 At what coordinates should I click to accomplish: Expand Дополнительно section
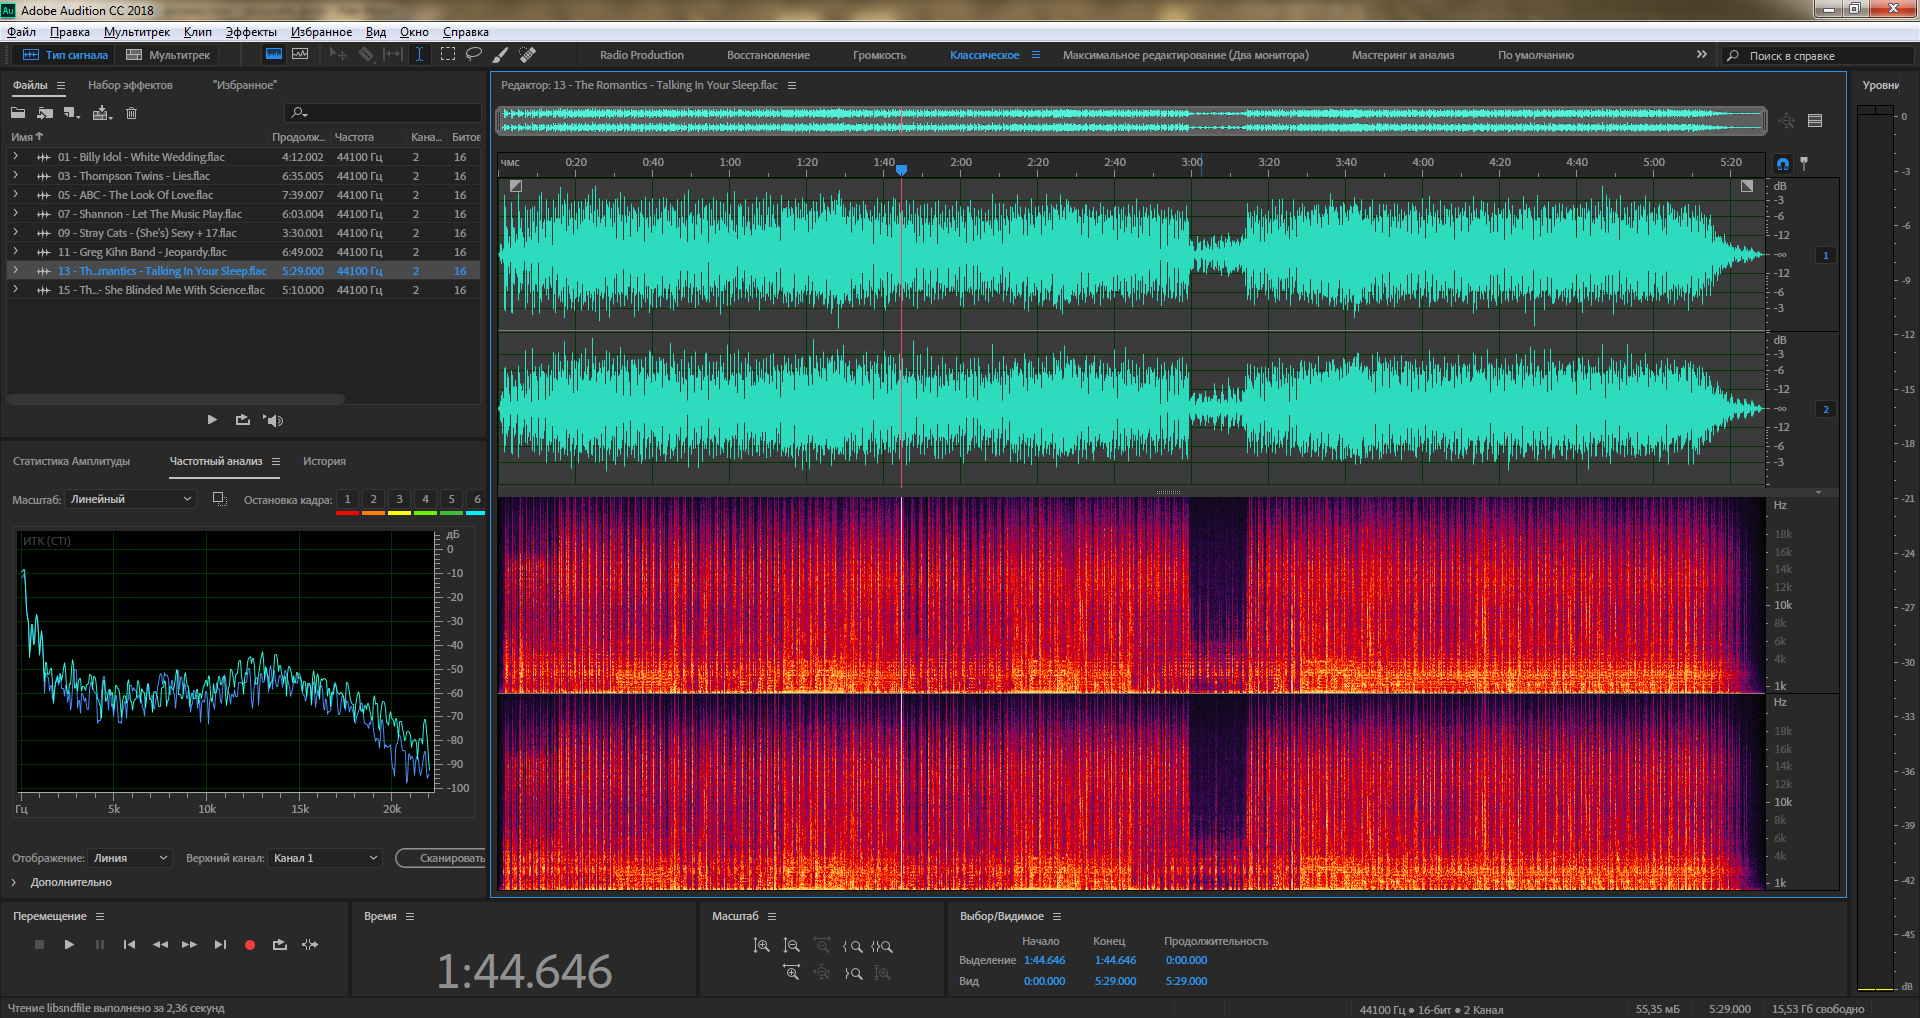[x=14, y=883]
